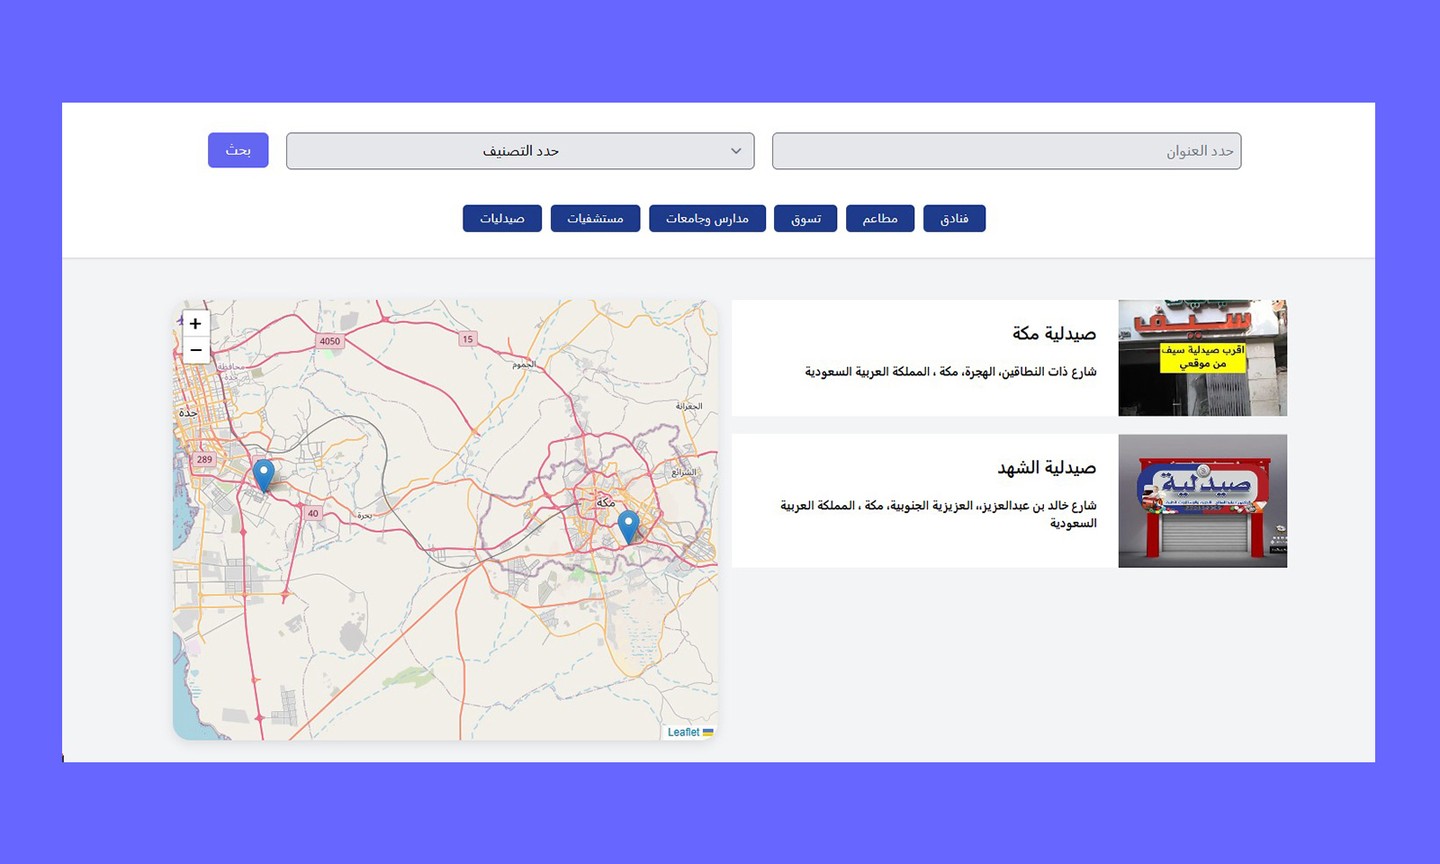Viewport: 1440px width, 864px height.
Task: Select the blue map marker near جدة
Action: [x=263, y=470]
